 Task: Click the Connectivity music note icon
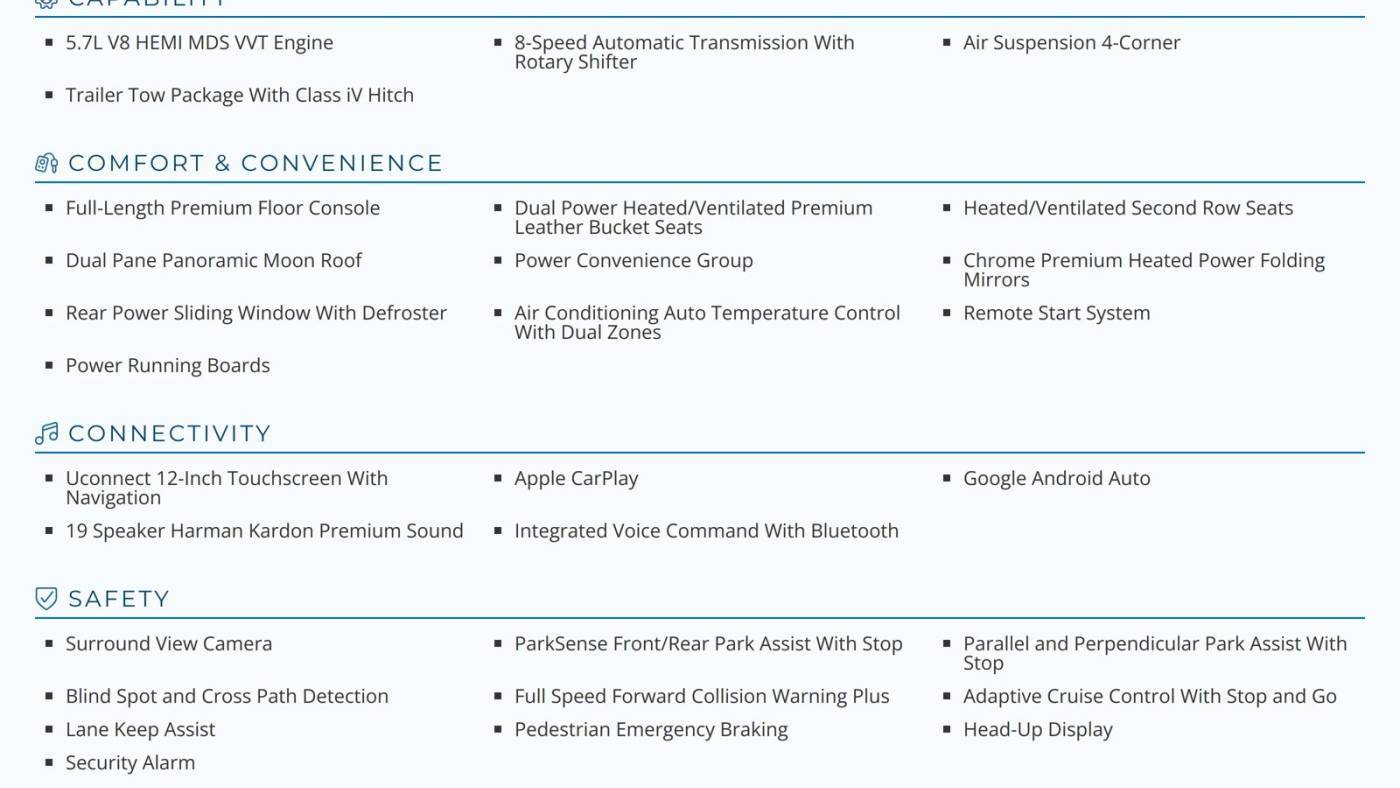(x=46, y=433)
